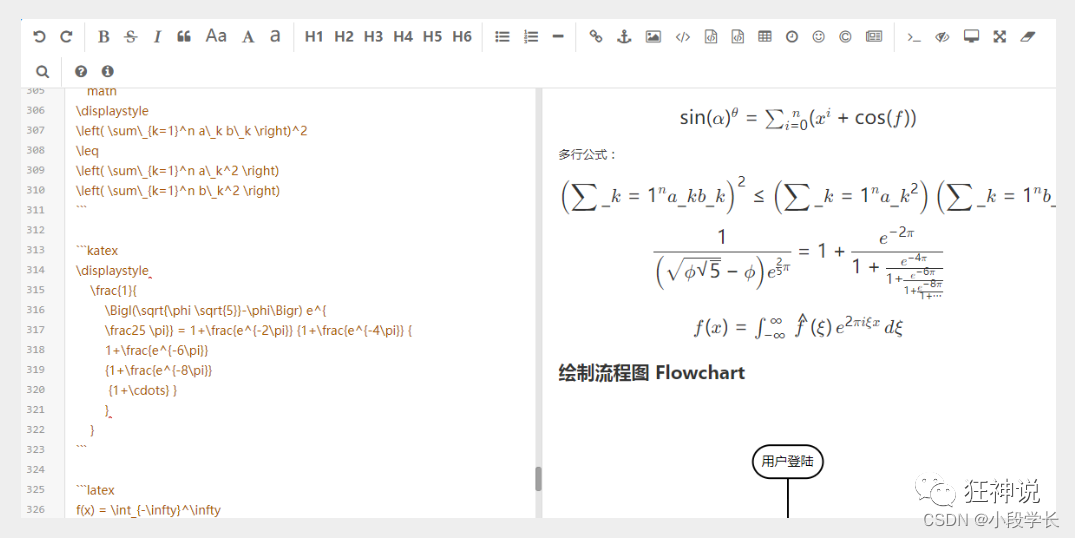Click the 绘制流程图 Flowchart heading
The width and height of the screenshot is (1075, 538).
coord(651,373)
